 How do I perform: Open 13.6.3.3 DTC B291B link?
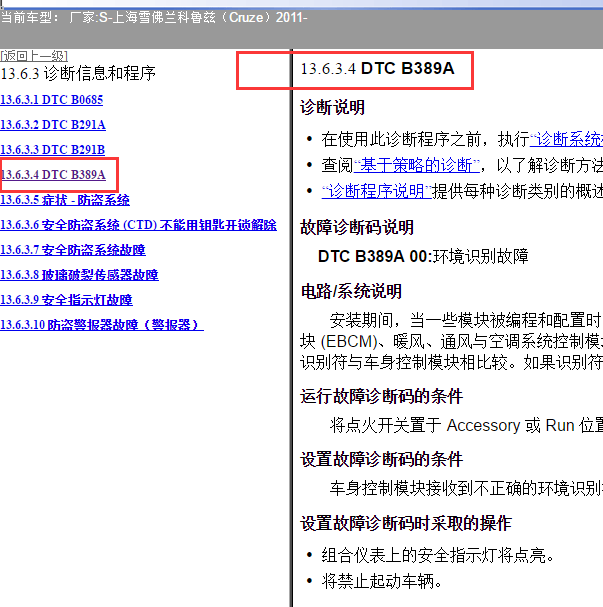coord(52,150)
